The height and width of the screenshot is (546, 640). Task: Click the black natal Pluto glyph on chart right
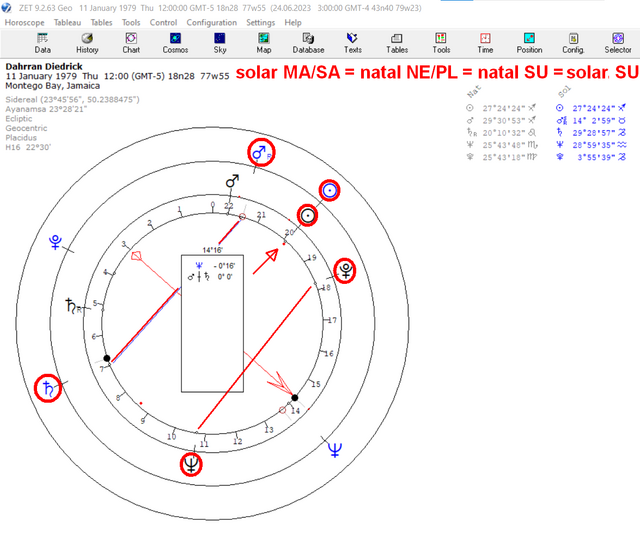[345, 271]
